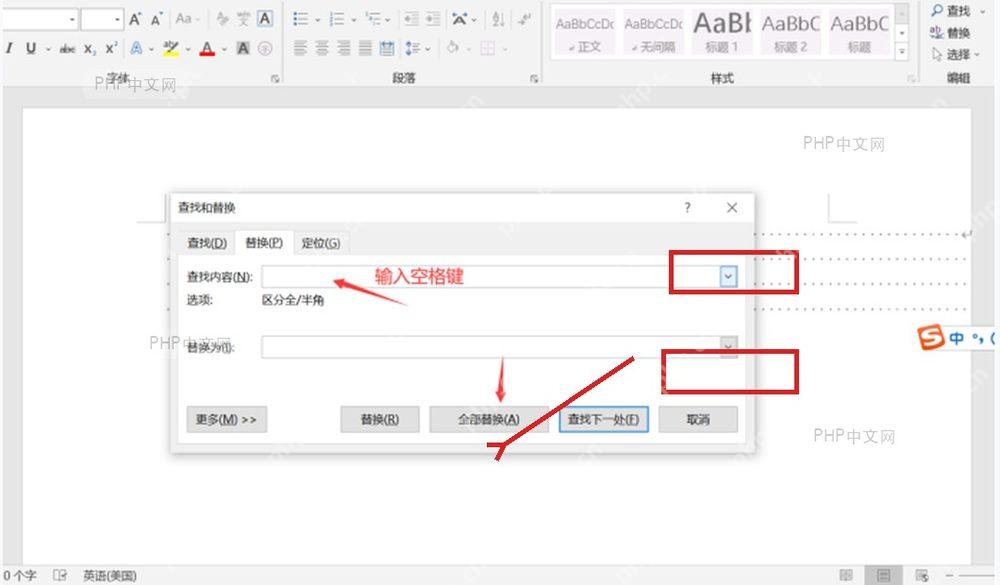Image resolution: width=1000 pixels, height=585 pixels.
Task: Click the Decrease Font Size icon
Action: click(156, 19)
